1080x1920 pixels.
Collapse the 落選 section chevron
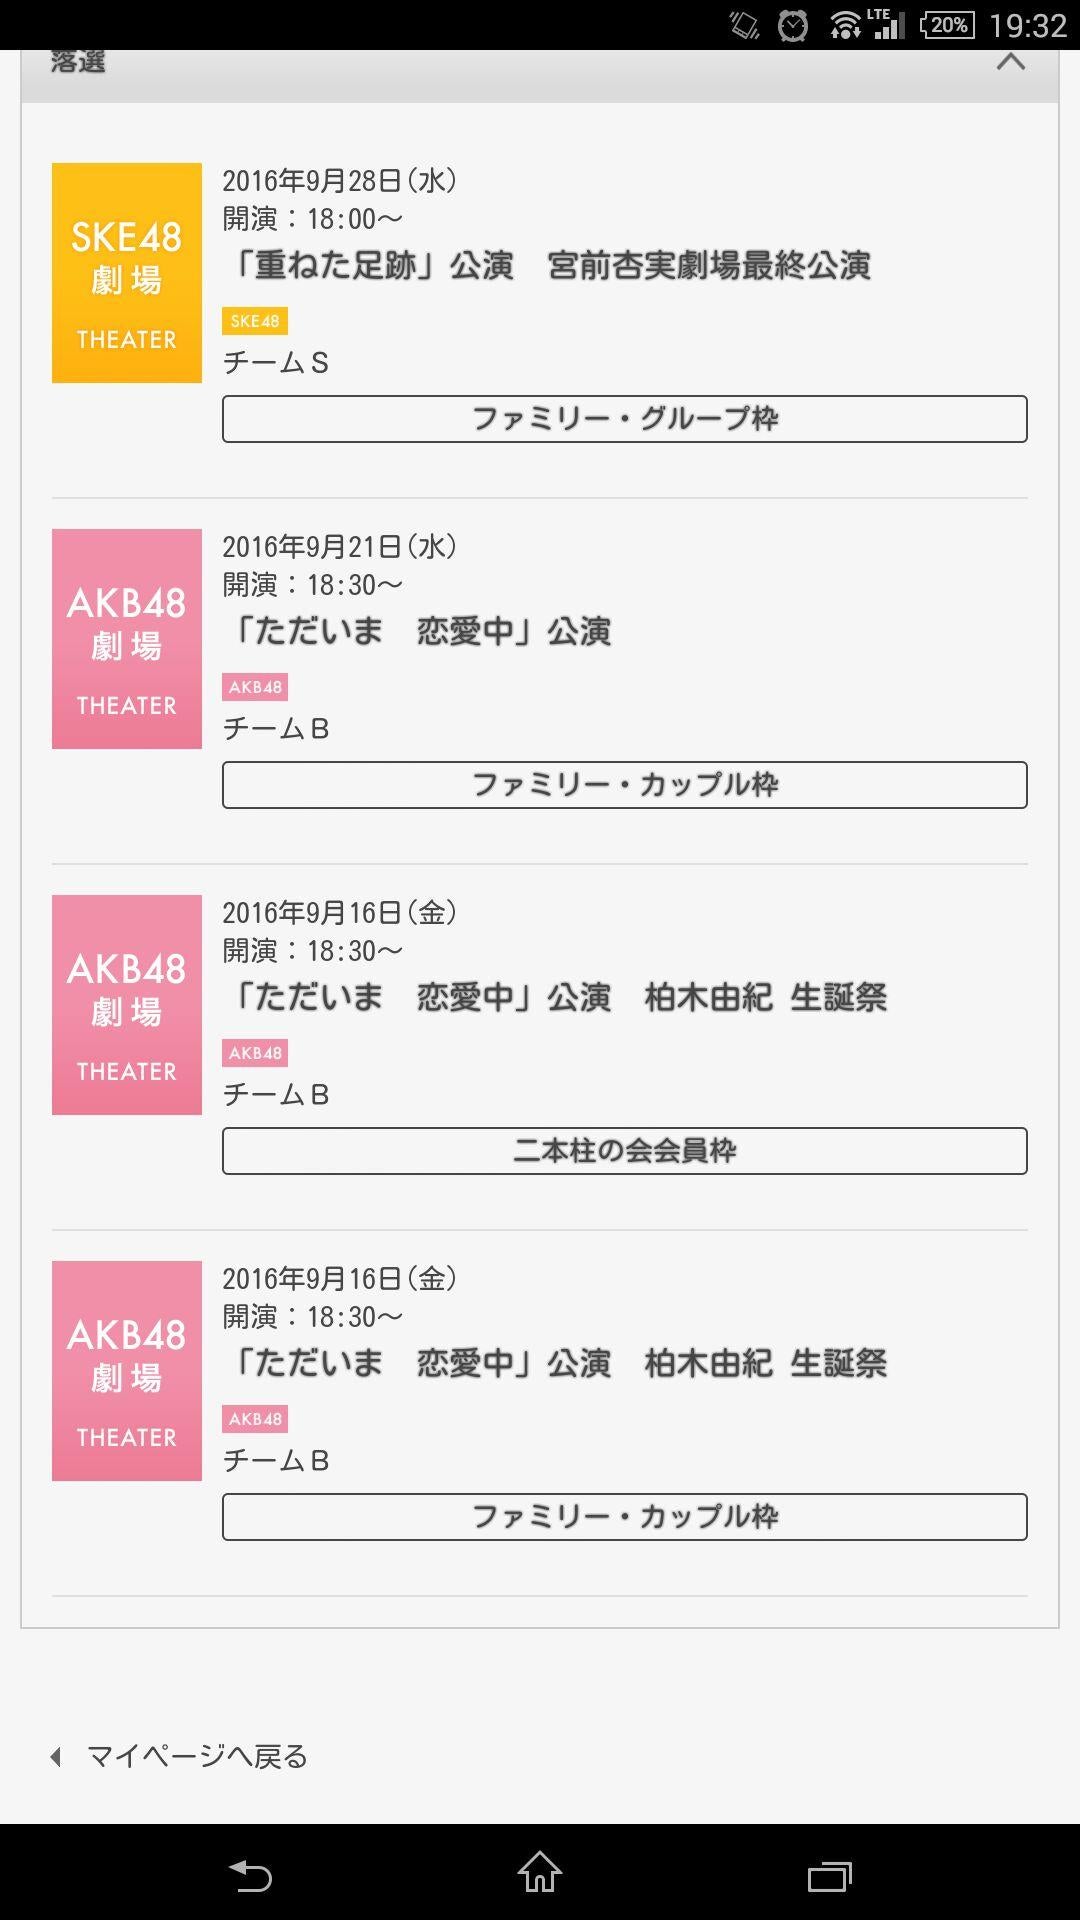click(x=1011, y=62)
